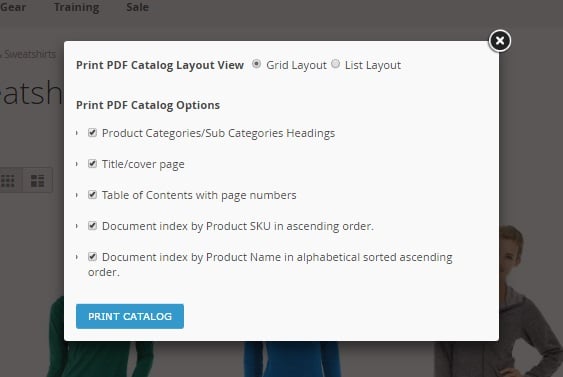Close the print catalog popup
Viewport: 563px width, 377px height.
pyautogui.click(x=499, y=41)
